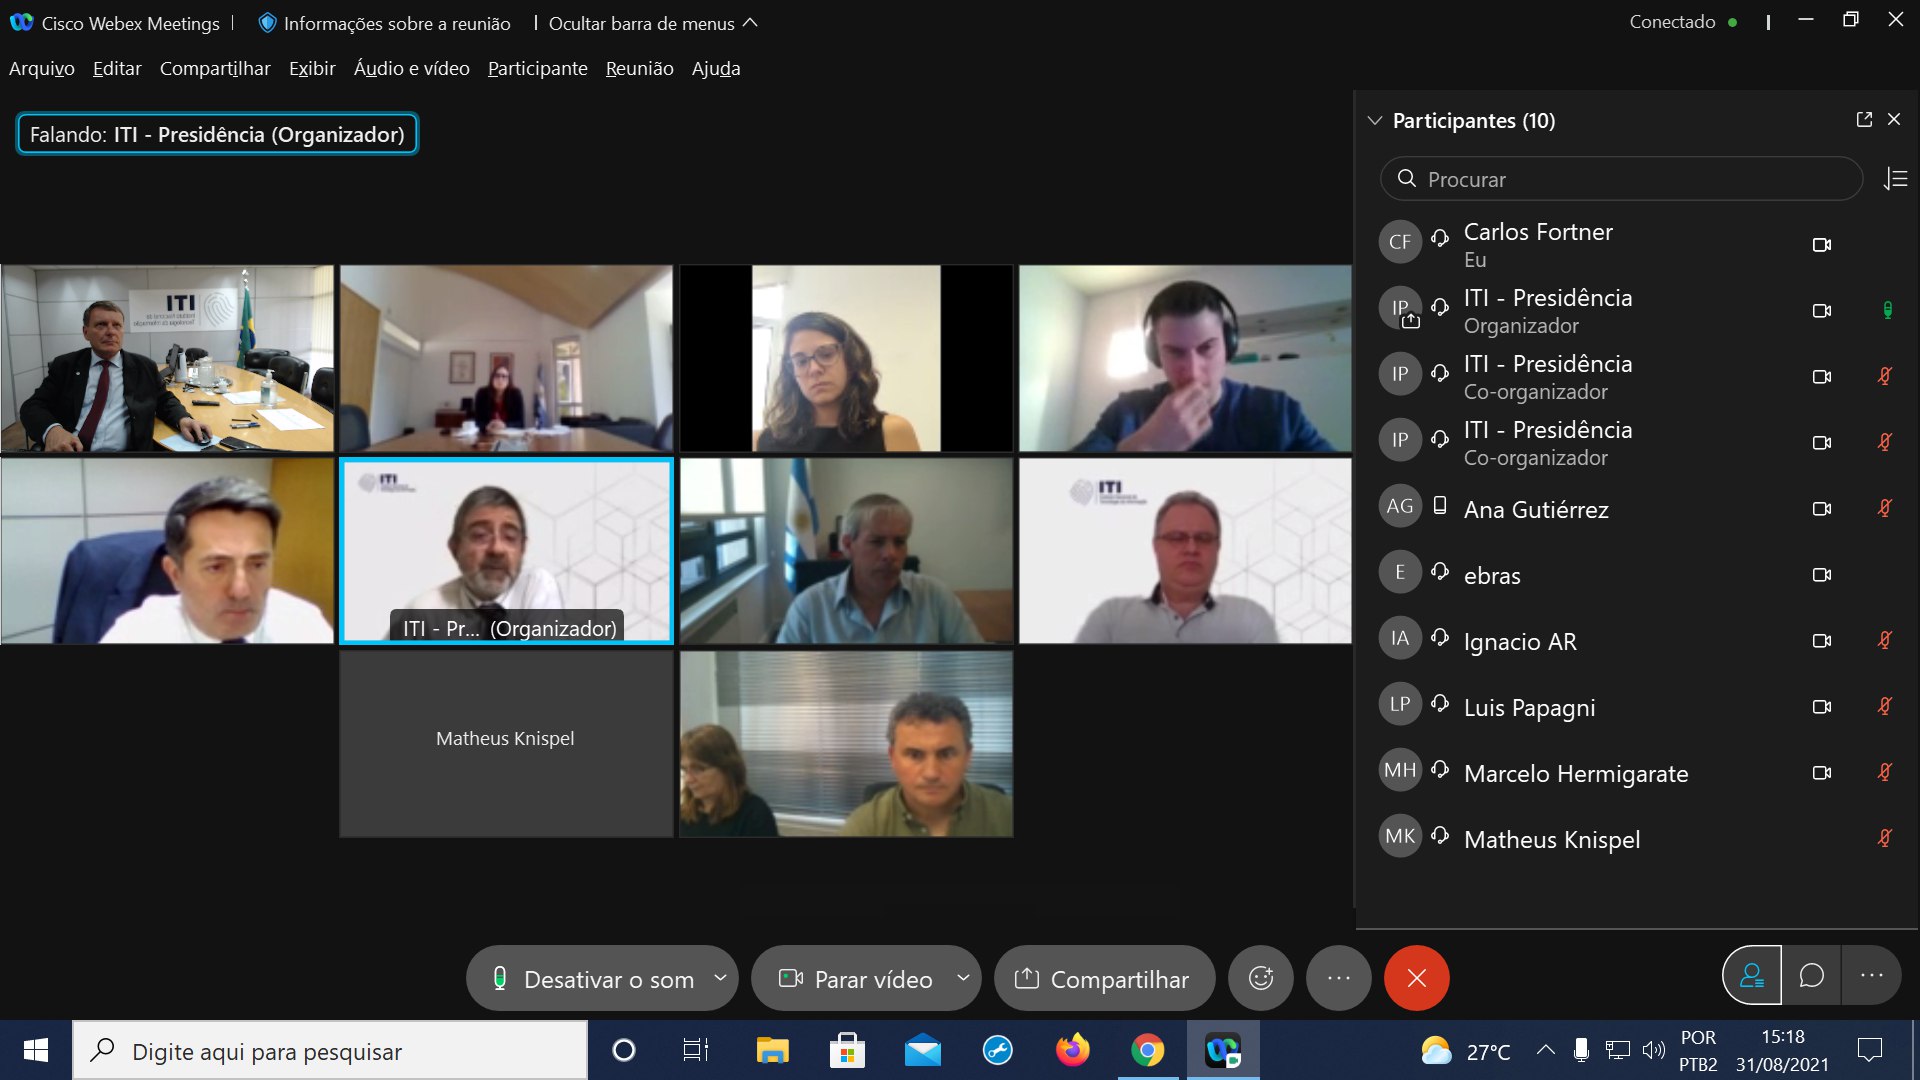Click the red leave meeting button

[x=1416, y=978]
